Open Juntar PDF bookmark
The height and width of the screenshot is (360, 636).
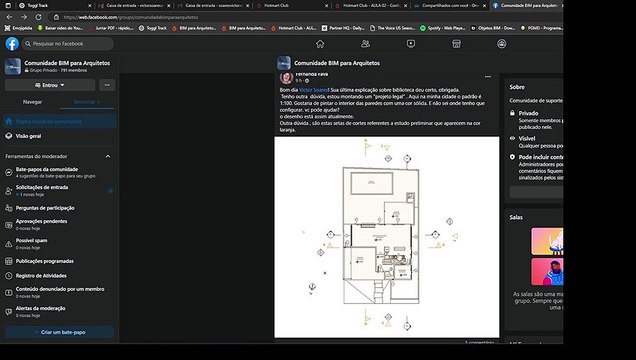(x=111, y=28)
